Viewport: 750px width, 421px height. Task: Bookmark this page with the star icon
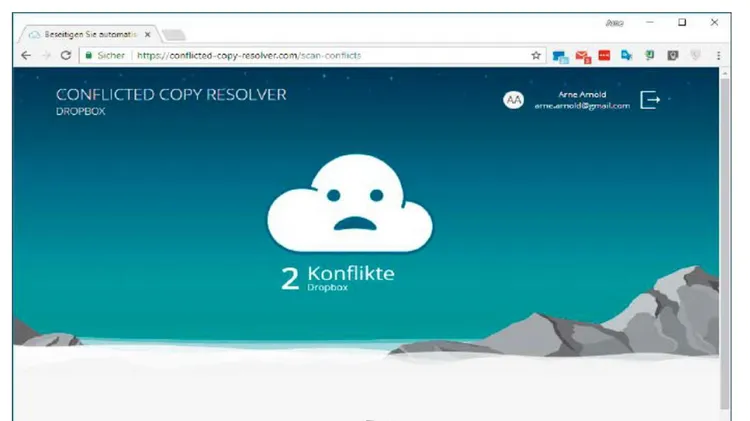tap(536, 55)
